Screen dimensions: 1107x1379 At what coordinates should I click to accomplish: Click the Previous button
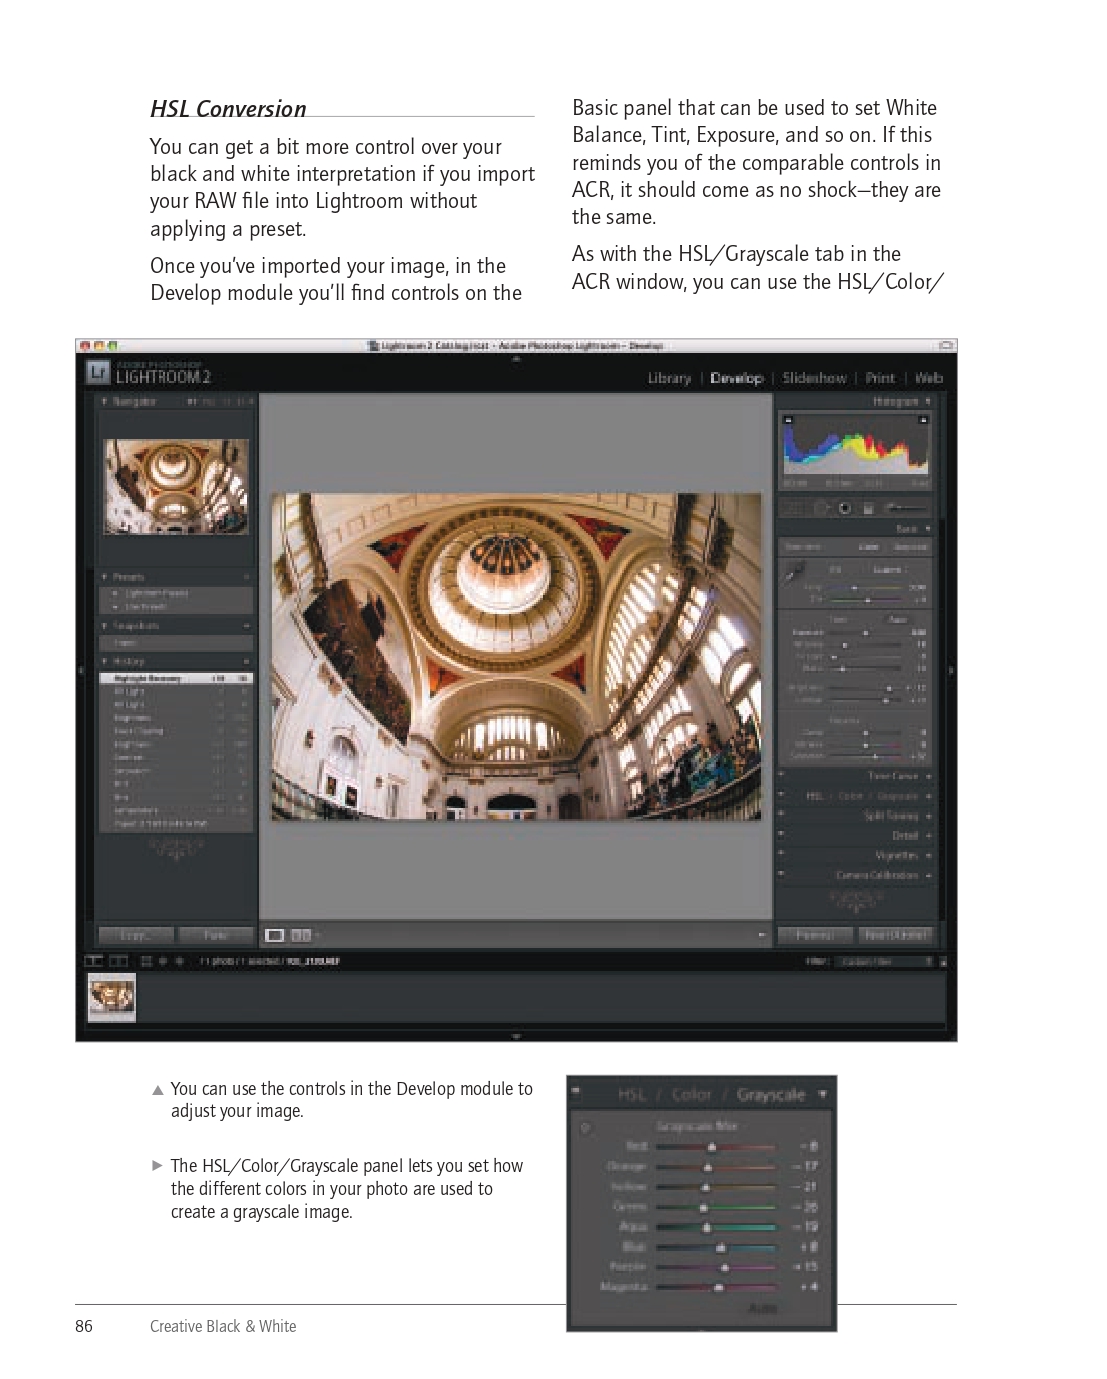(815, 936)
